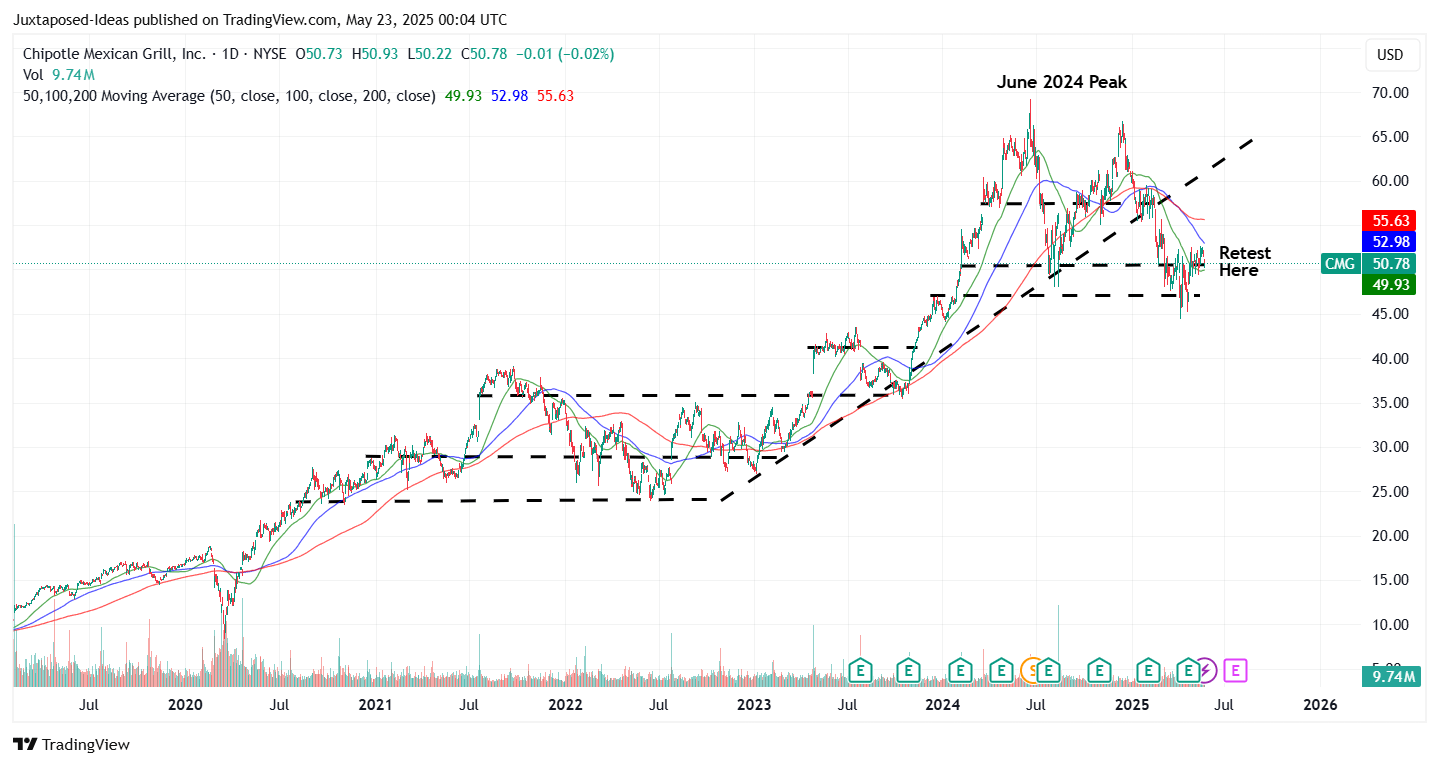Click the USD currency button
Image resolution: width=1439 pixels, height=766 pixels.
(1392, 55)
